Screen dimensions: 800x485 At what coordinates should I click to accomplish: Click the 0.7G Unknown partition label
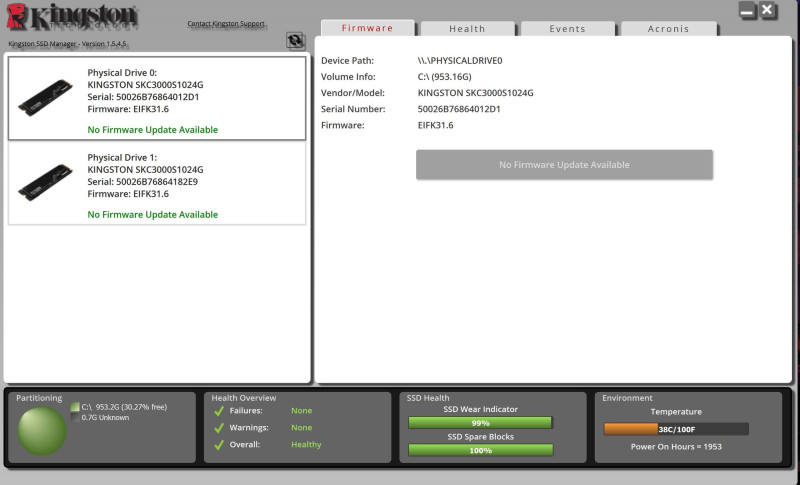coord(105,418)
